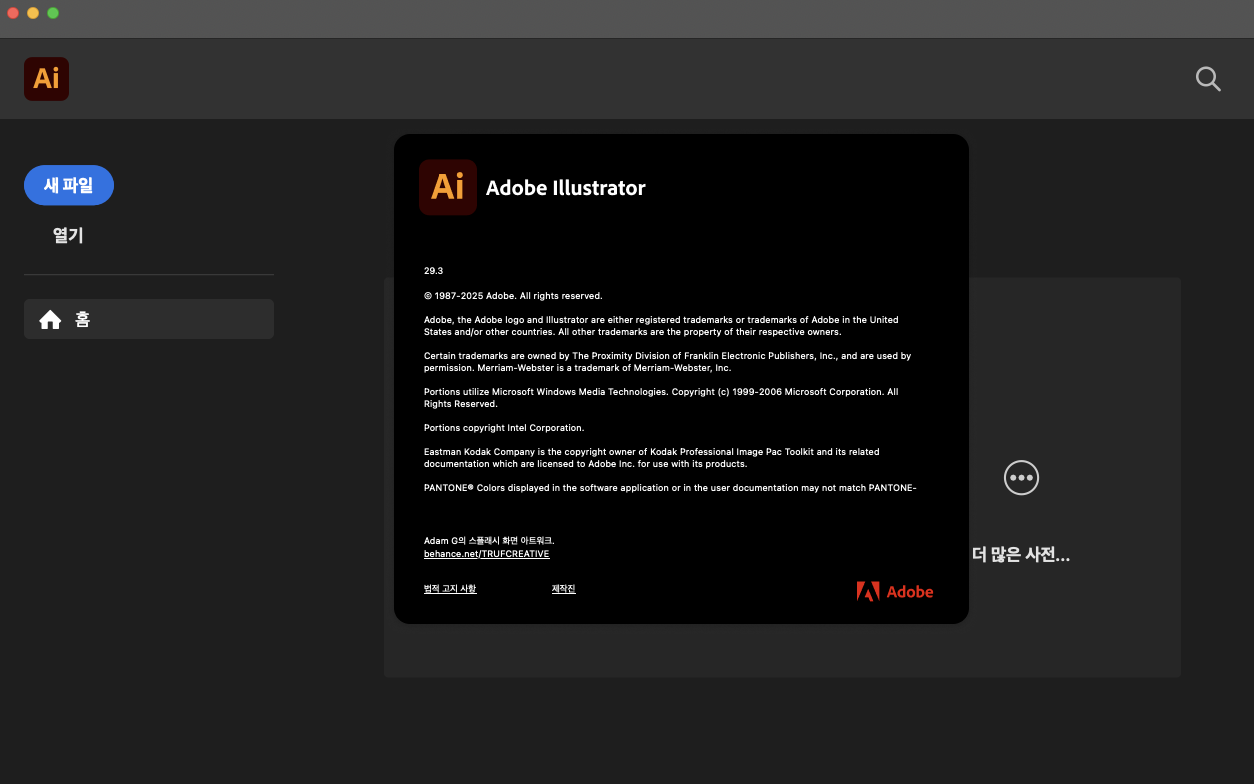Click the house icon in the sidebar

click(x=50, y=320)
